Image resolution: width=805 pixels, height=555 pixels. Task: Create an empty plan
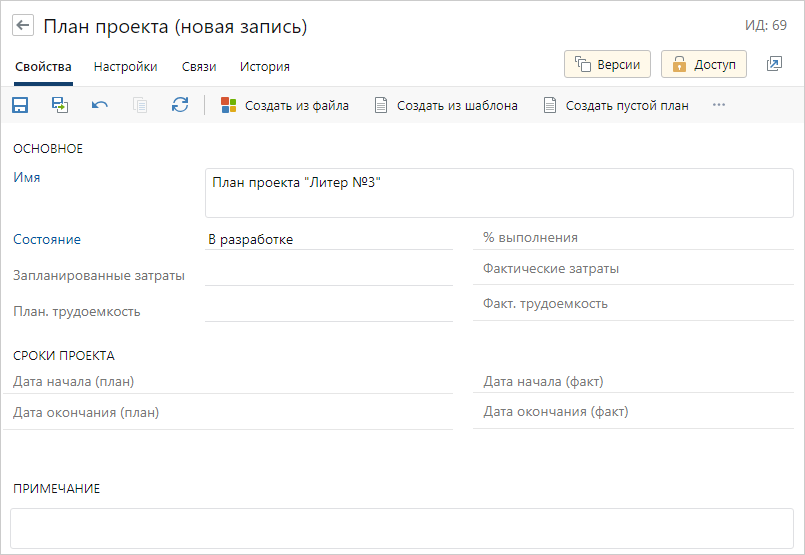pos(616,105)
